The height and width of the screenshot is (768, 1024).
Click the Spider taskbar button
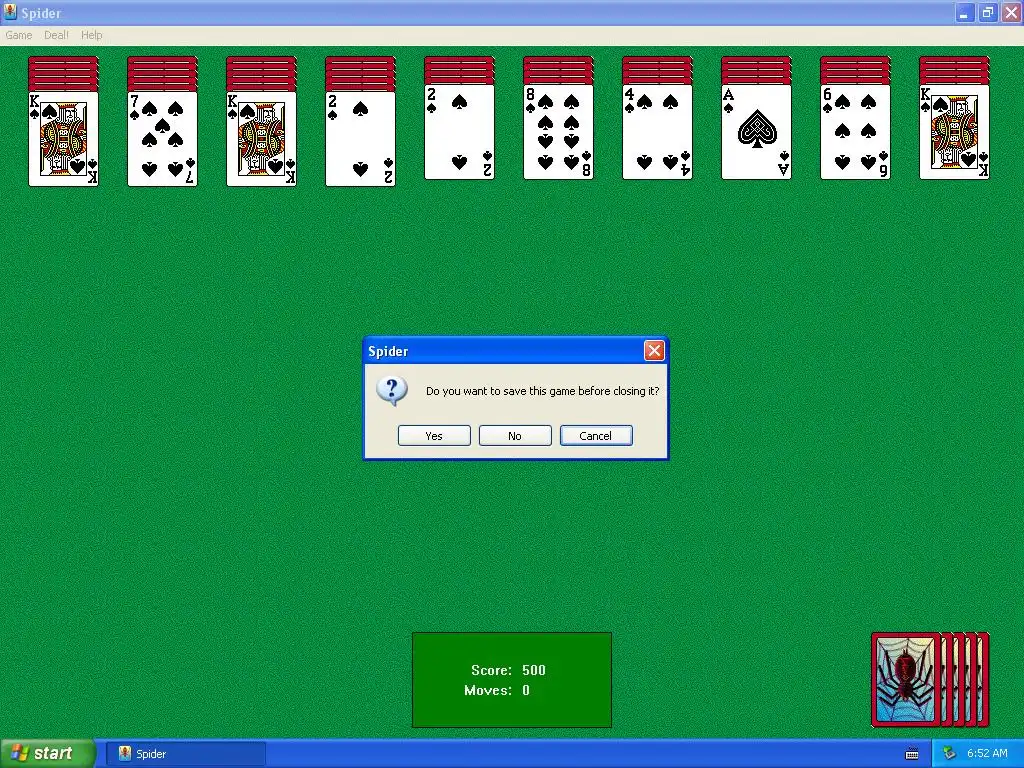tap(185, 754)
